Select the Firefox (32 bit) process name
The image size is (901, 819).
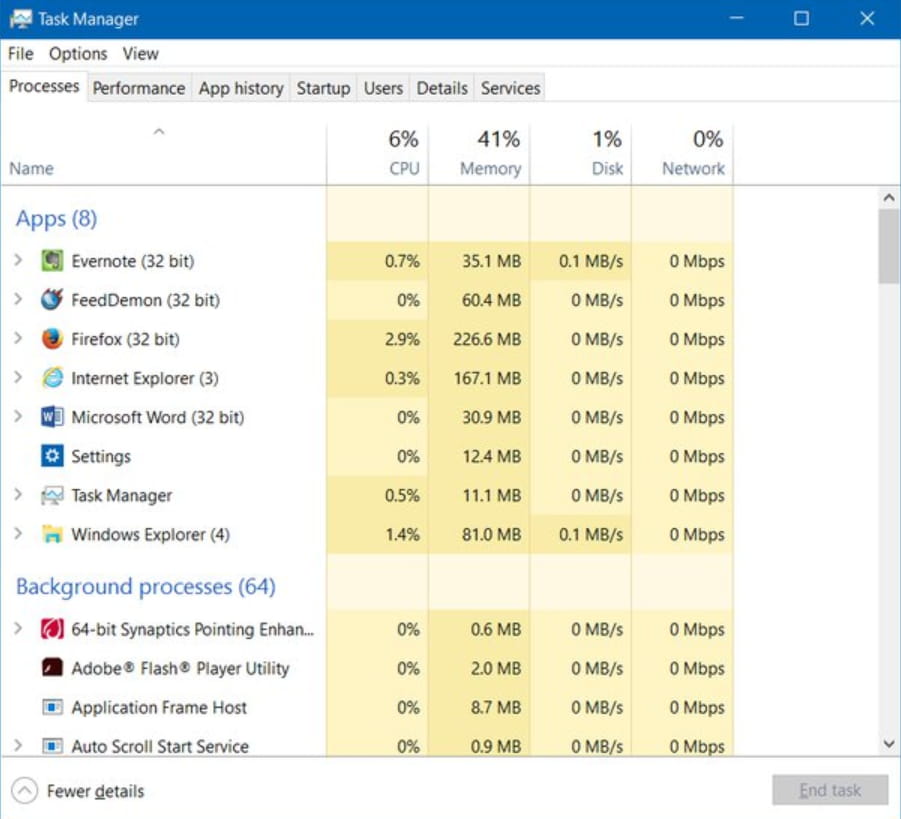[125, 340]
